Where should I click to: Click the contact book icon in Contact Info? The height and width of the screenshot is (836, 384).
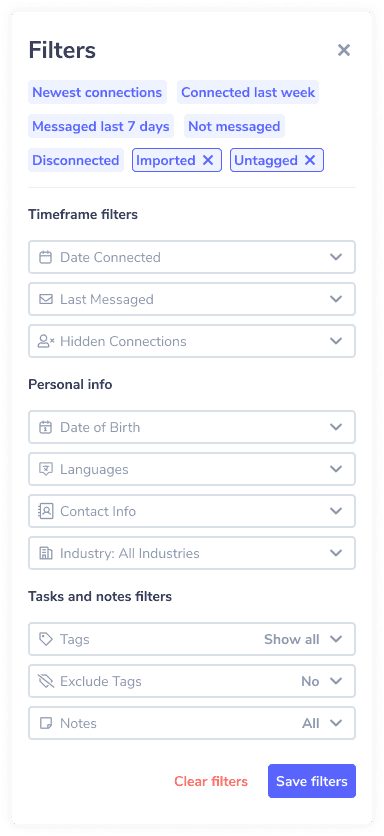click(46, 511)
